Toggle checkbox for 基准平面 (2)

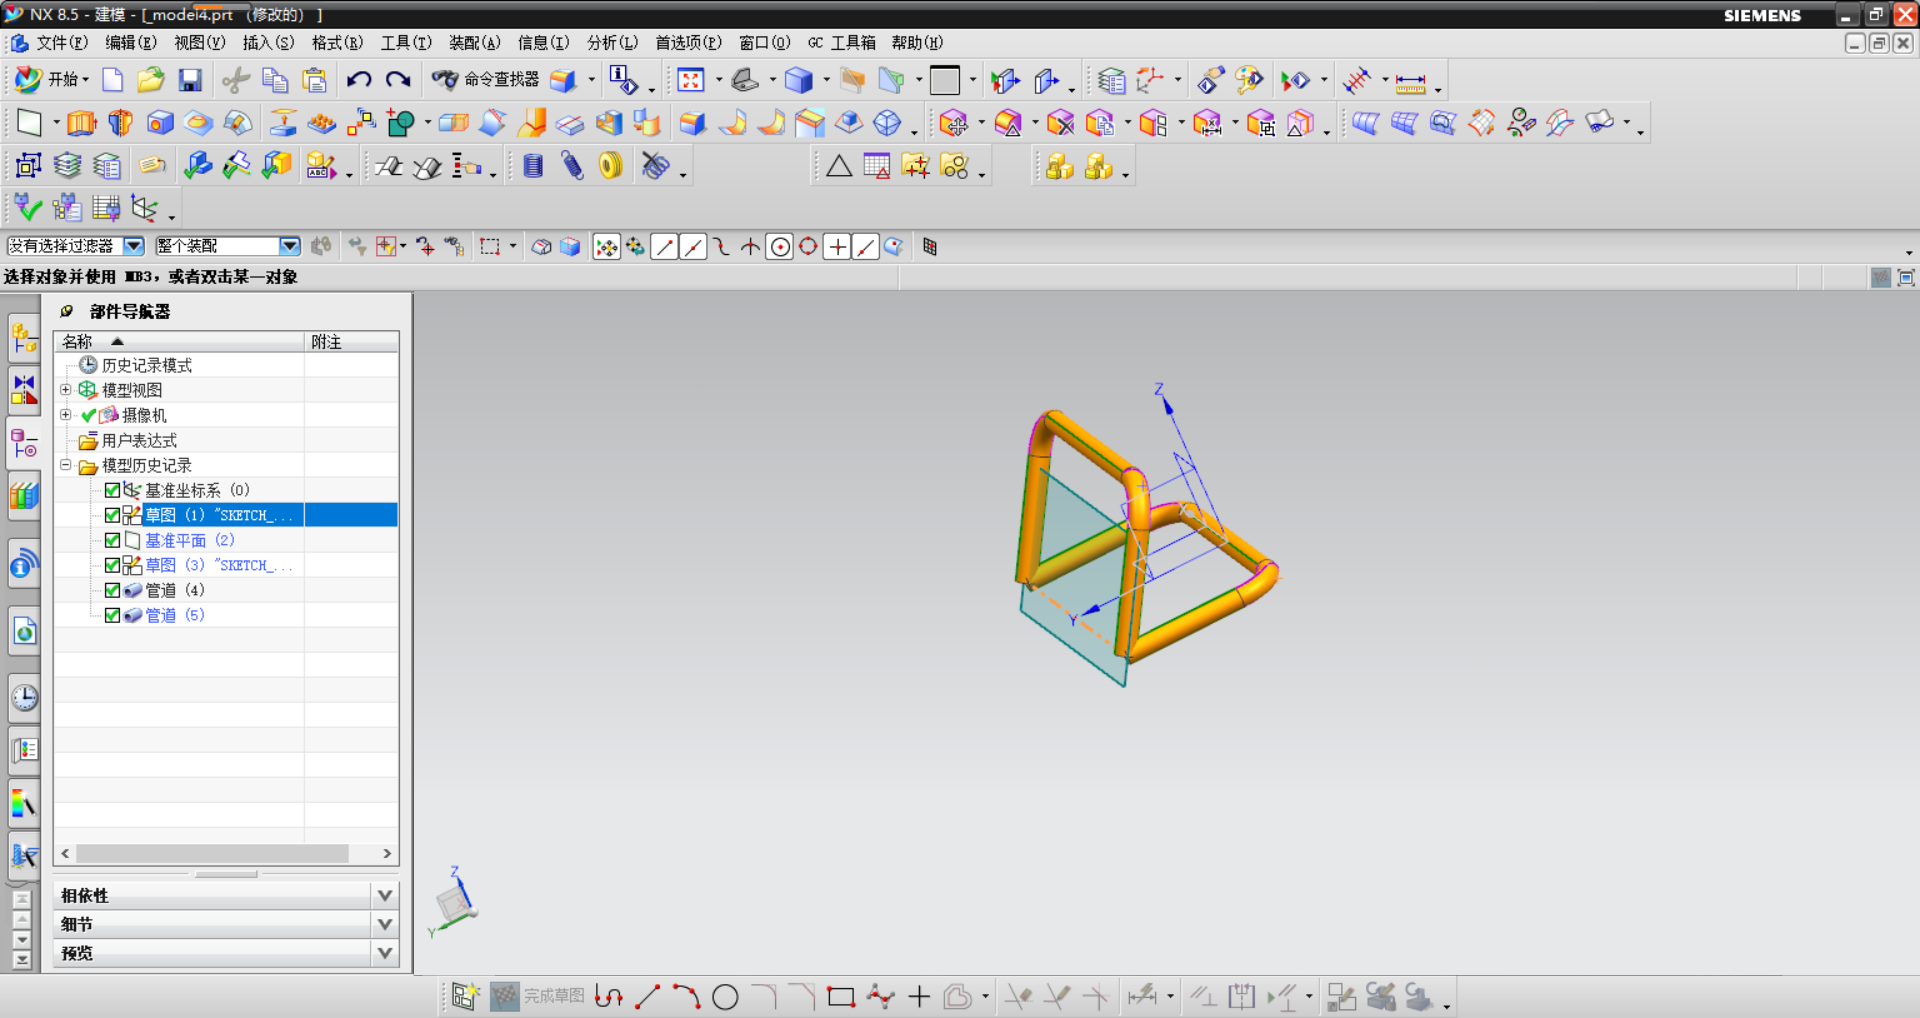pos(112,540)
